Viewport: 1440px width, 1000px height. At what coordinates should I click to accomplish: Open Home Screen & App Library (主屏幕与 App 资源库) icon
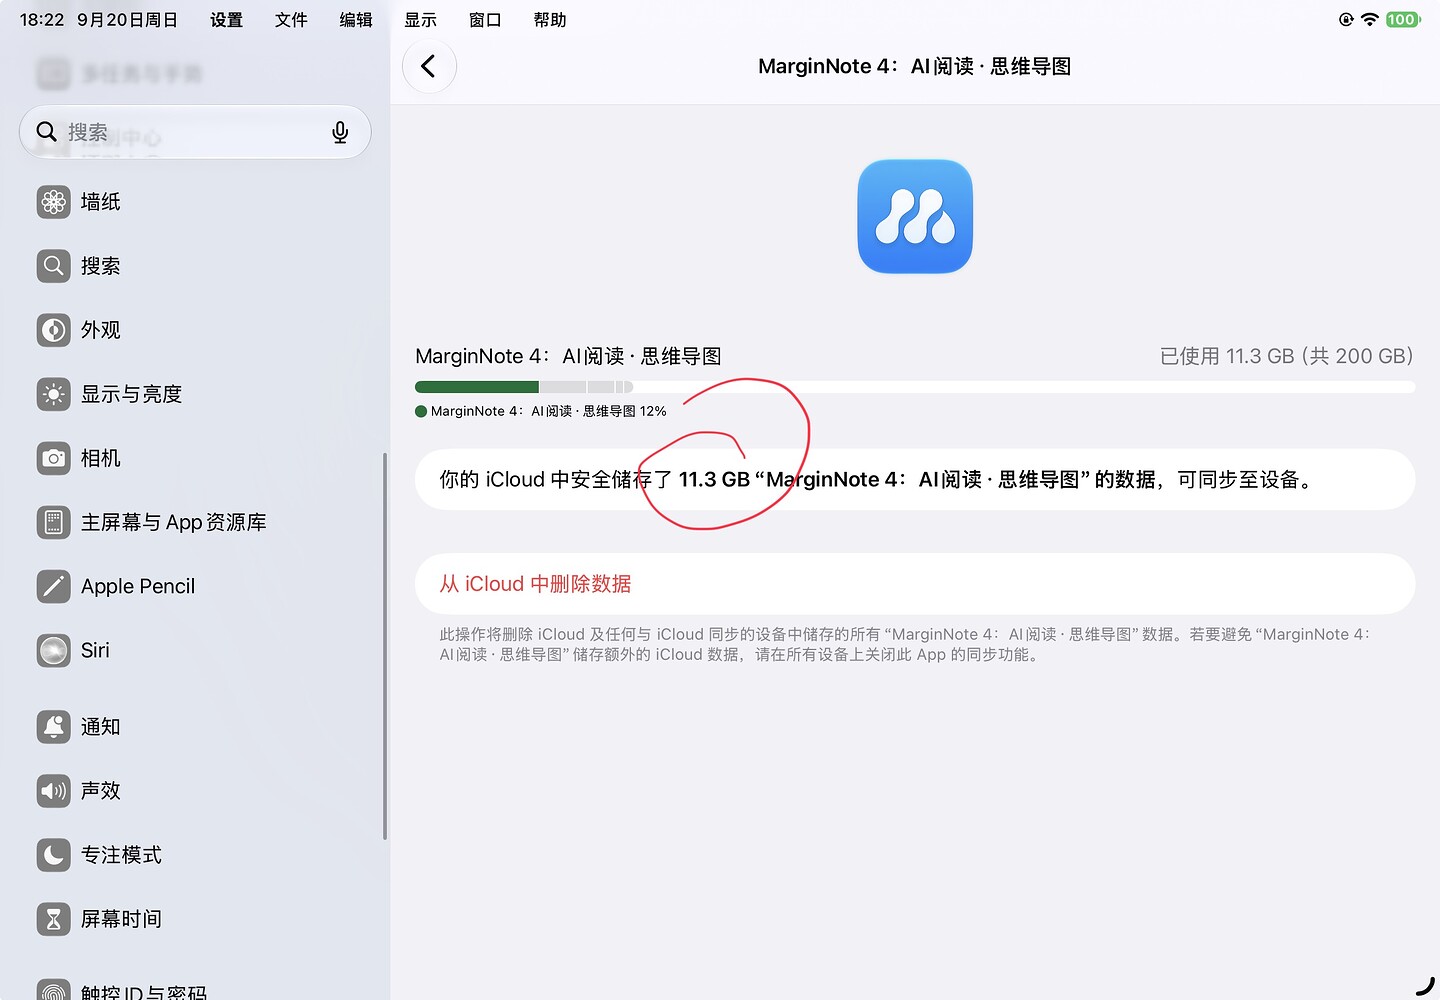[54, 522]
